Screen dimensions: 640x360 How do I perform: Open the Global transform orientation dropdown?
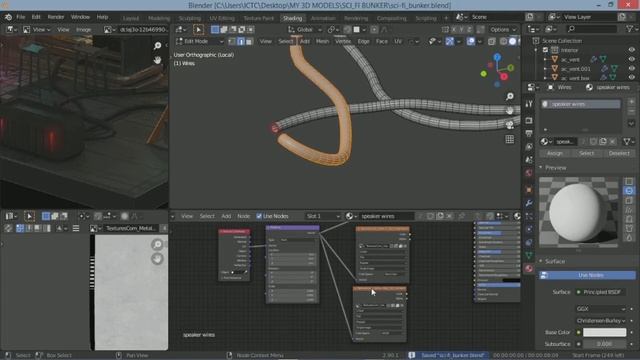pyautogui.click(x=305, y=29)
